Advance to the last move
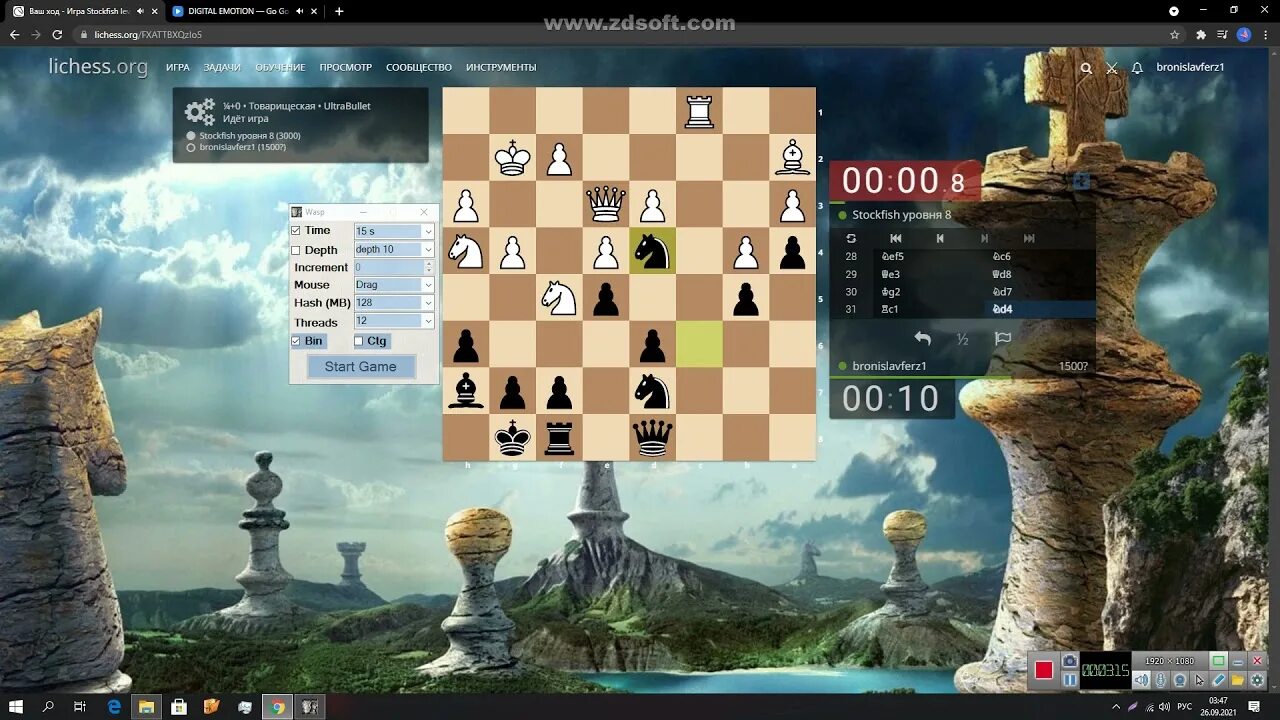The image size is (1280, 720). pyautogui.click(x=1029, y=238)
